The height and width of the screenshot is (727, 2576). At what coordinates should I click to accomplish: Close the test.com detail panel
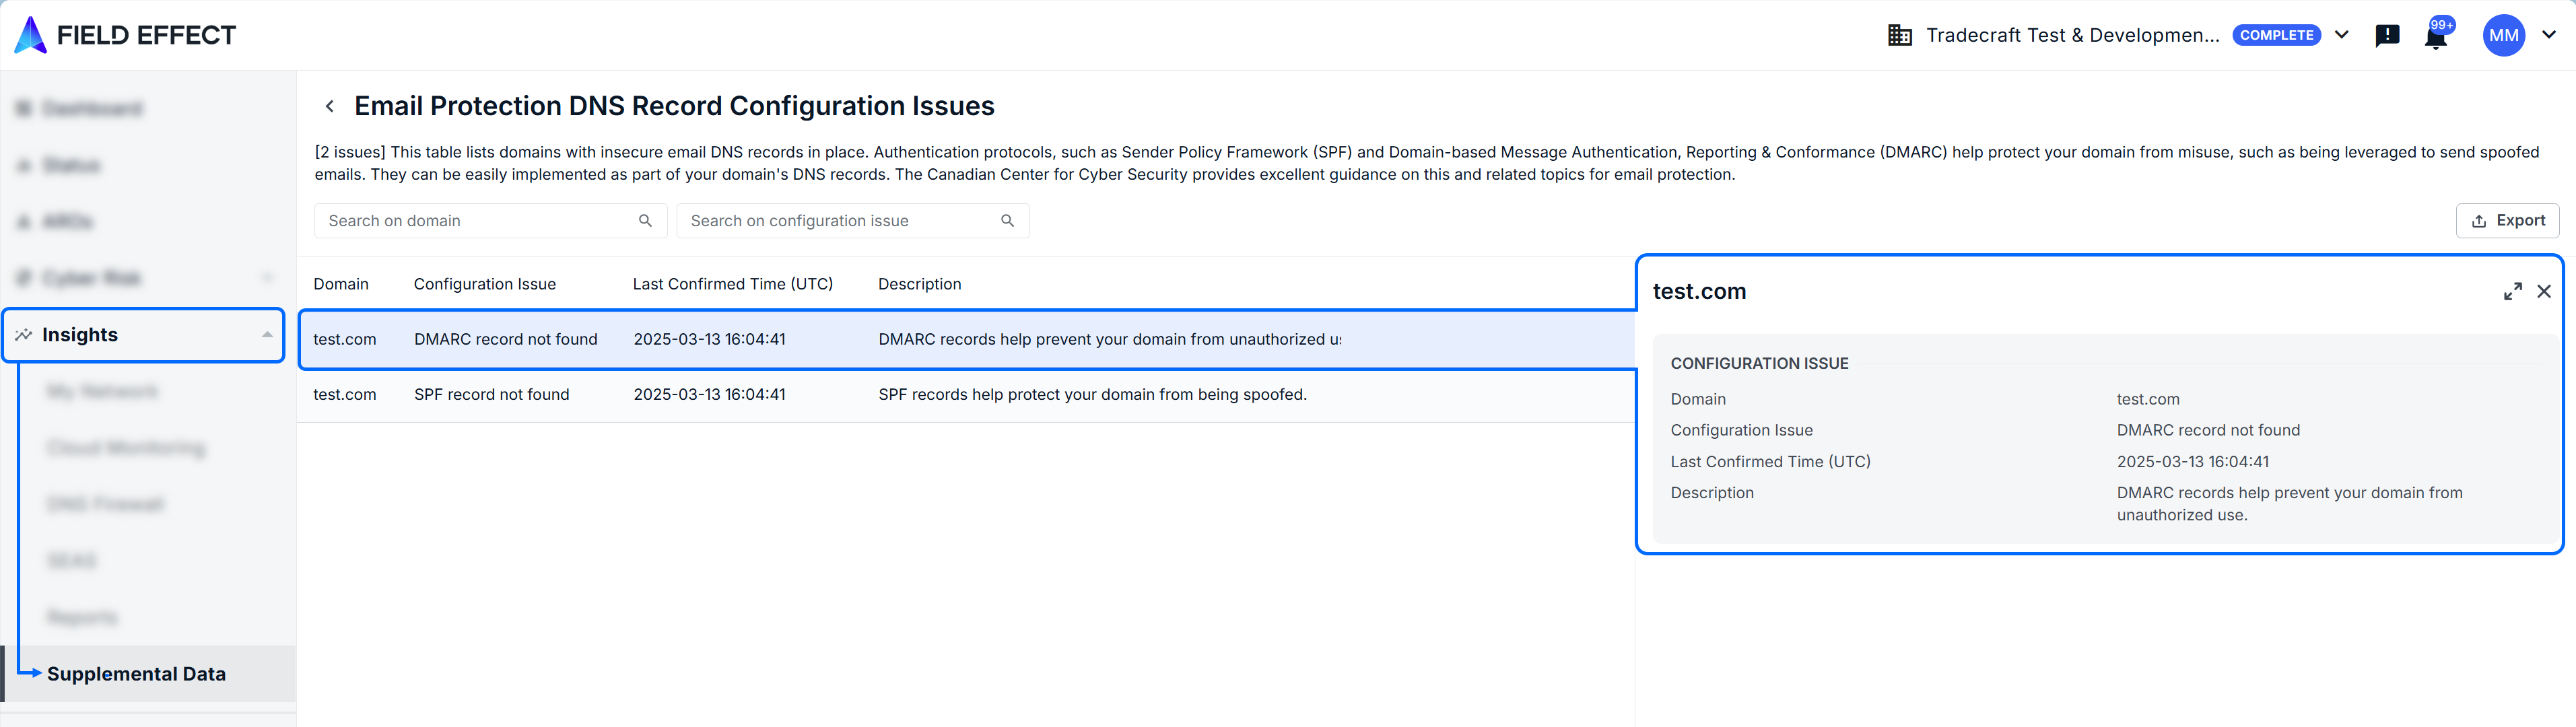coord(2544,292)
